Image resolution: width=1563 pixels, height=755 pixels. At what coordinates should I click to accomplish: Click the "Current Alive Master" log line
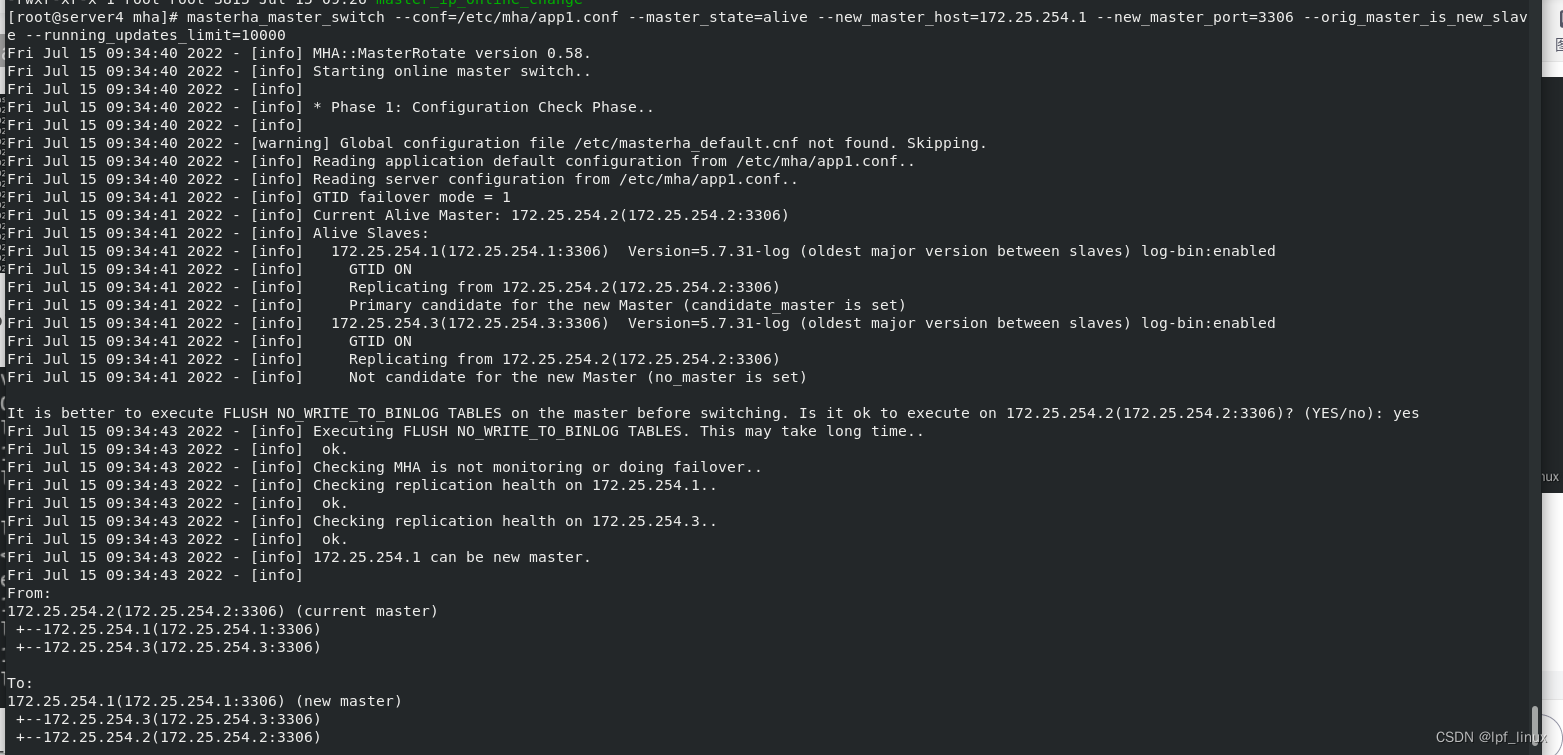(x=550, y=215)
